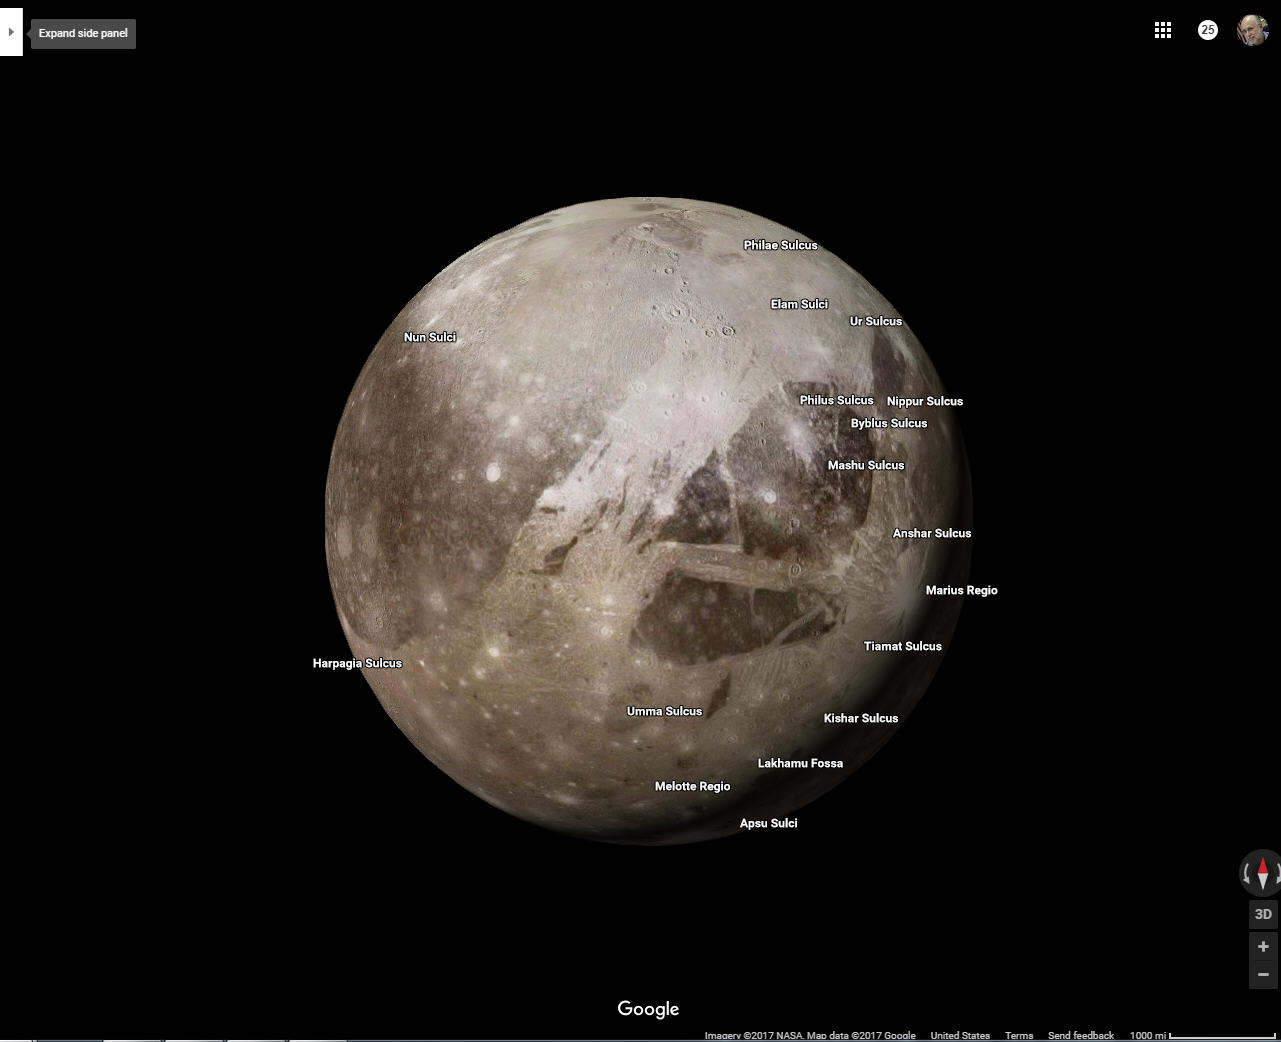Viewport: 1281px width, 1042px height.
Task: Expand the side panel arrow
Action: pyautogui.click(x=11, y=32)
